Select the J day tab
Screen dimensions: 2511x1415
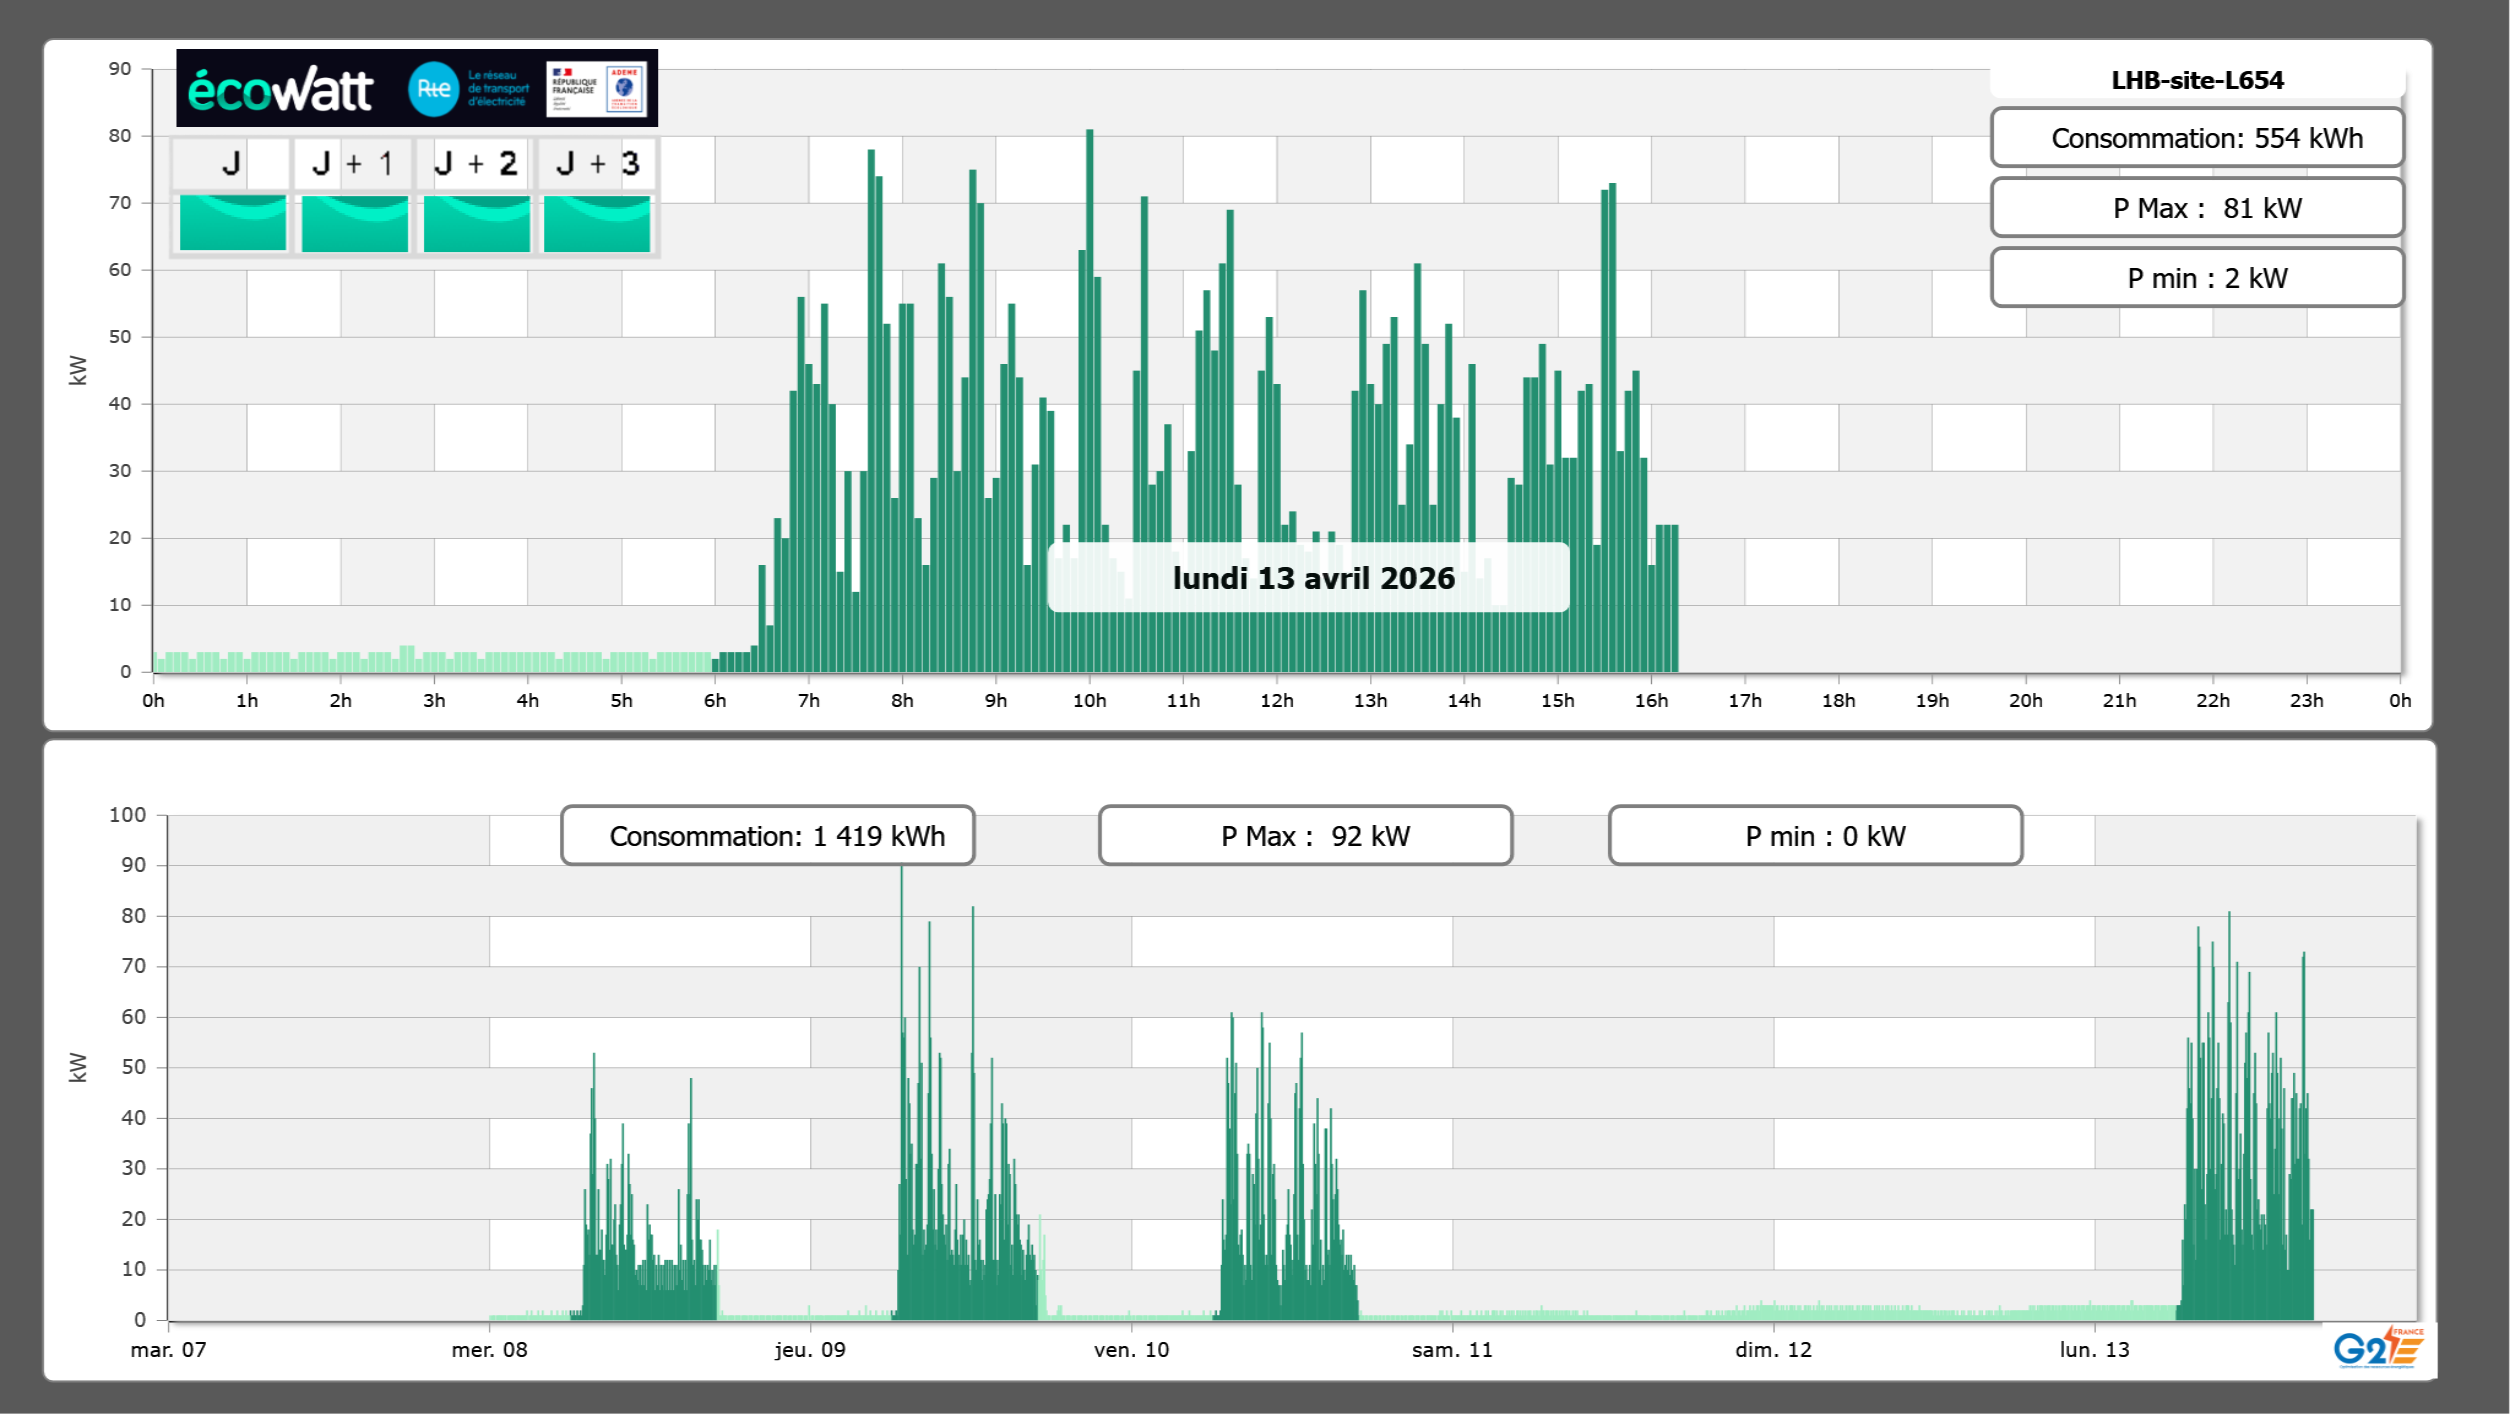232,163
